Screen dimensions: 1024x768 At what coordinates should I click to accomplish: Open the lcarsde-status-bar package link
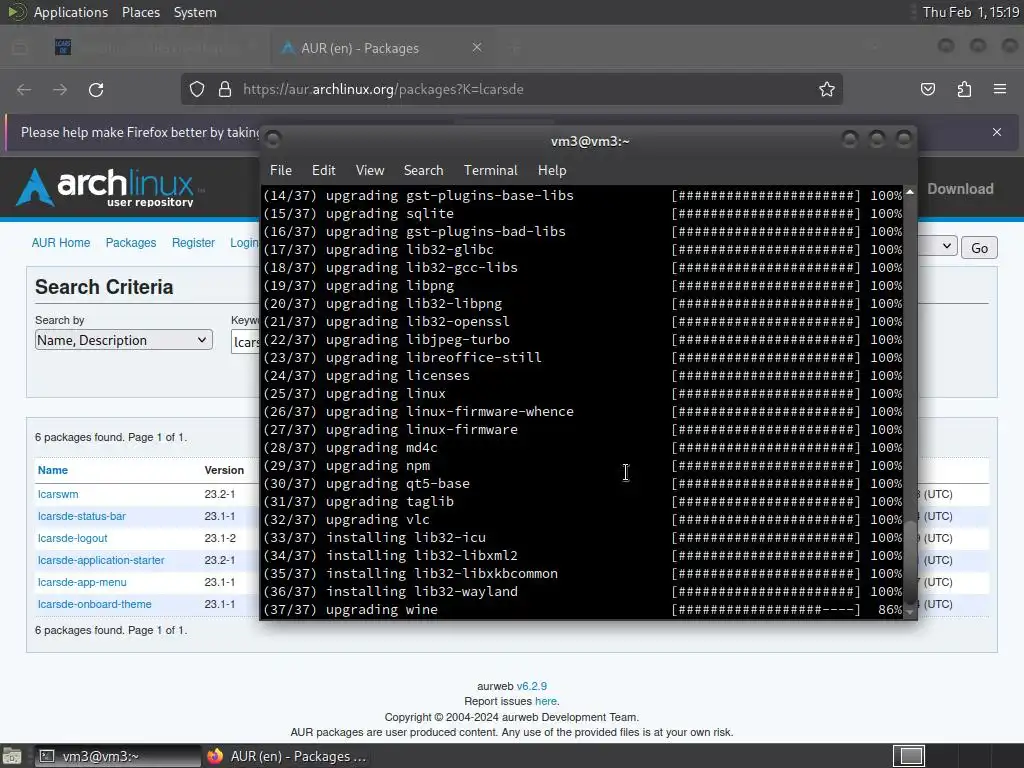click(x=82, y=516)
